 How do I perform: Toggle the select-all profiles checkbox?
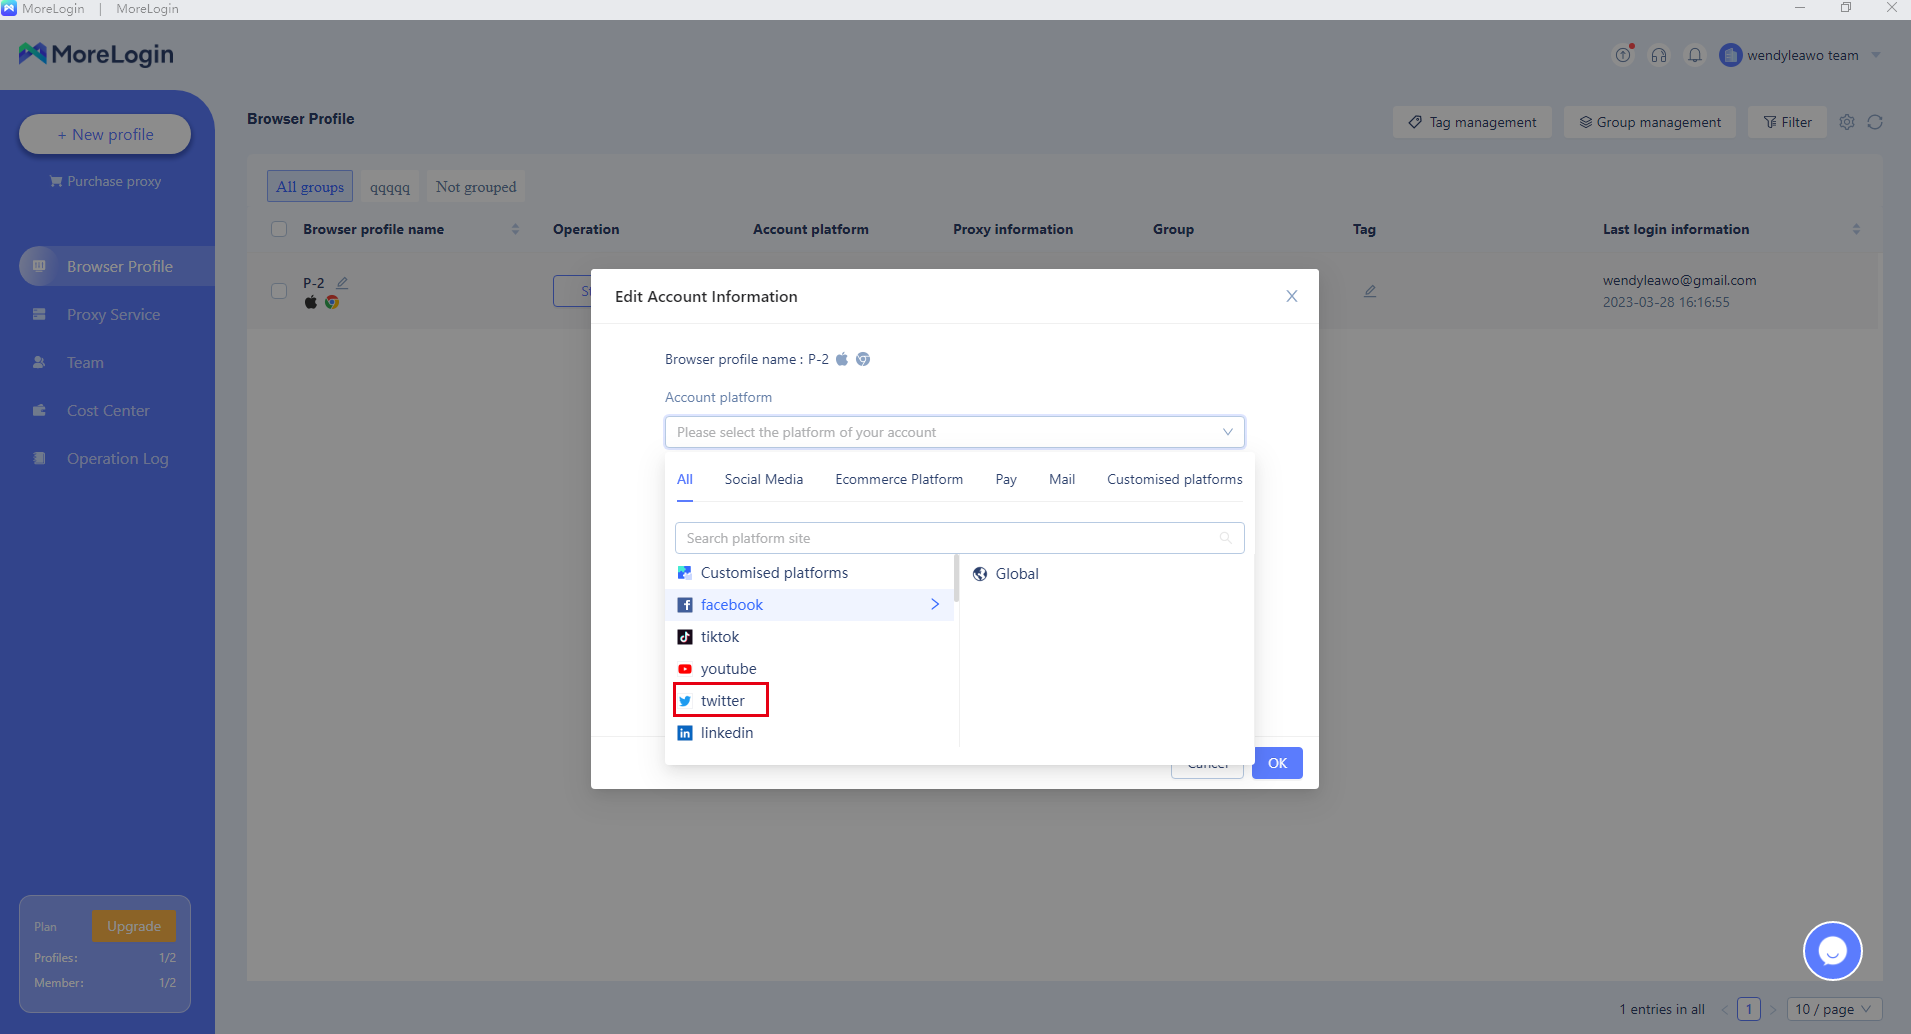279,229
